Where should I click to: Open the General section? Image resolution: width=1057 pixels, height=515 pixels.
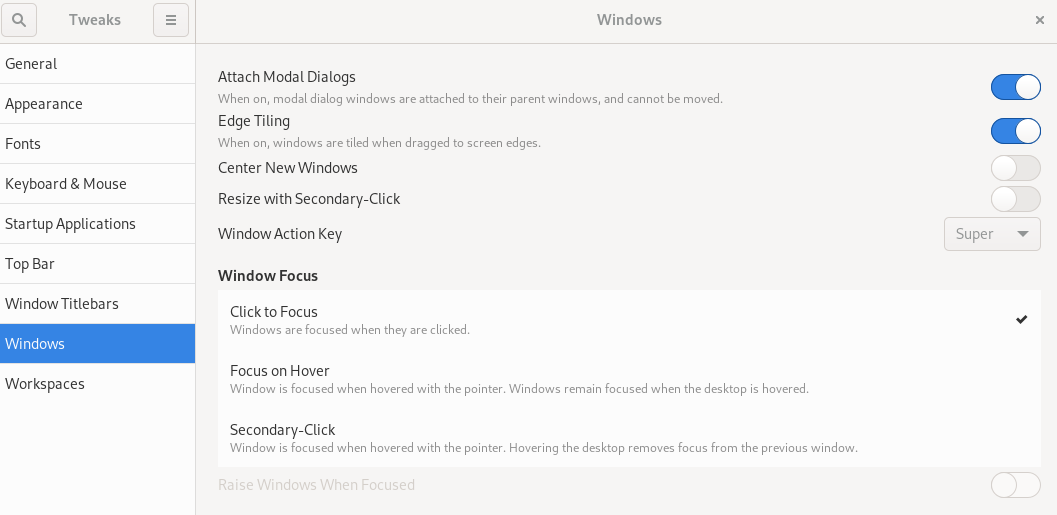[x=97, y=64]
